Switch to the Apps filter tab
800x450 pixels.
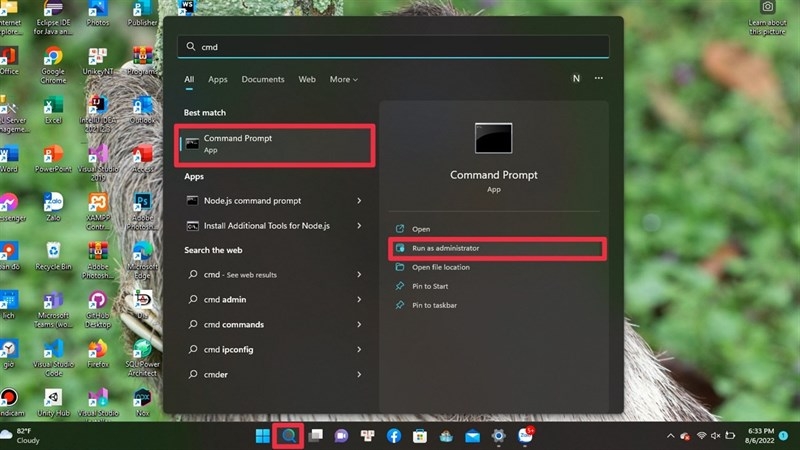[x=217, y=79]
